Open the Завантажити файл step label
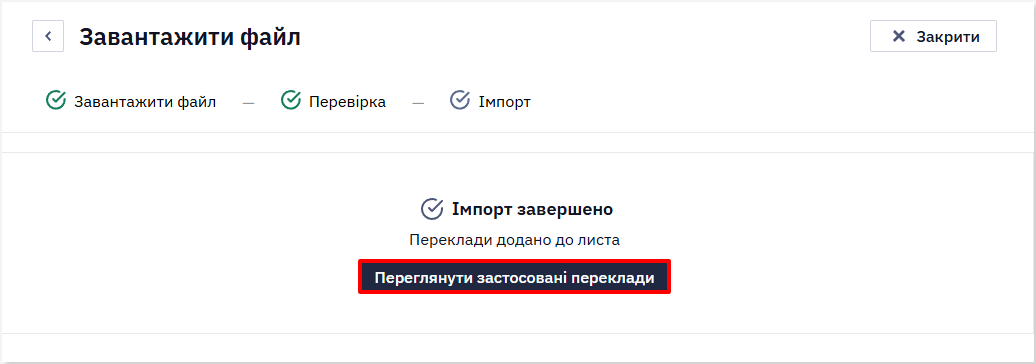Screen dimensions: 1036x364 [x=145, y=102]
